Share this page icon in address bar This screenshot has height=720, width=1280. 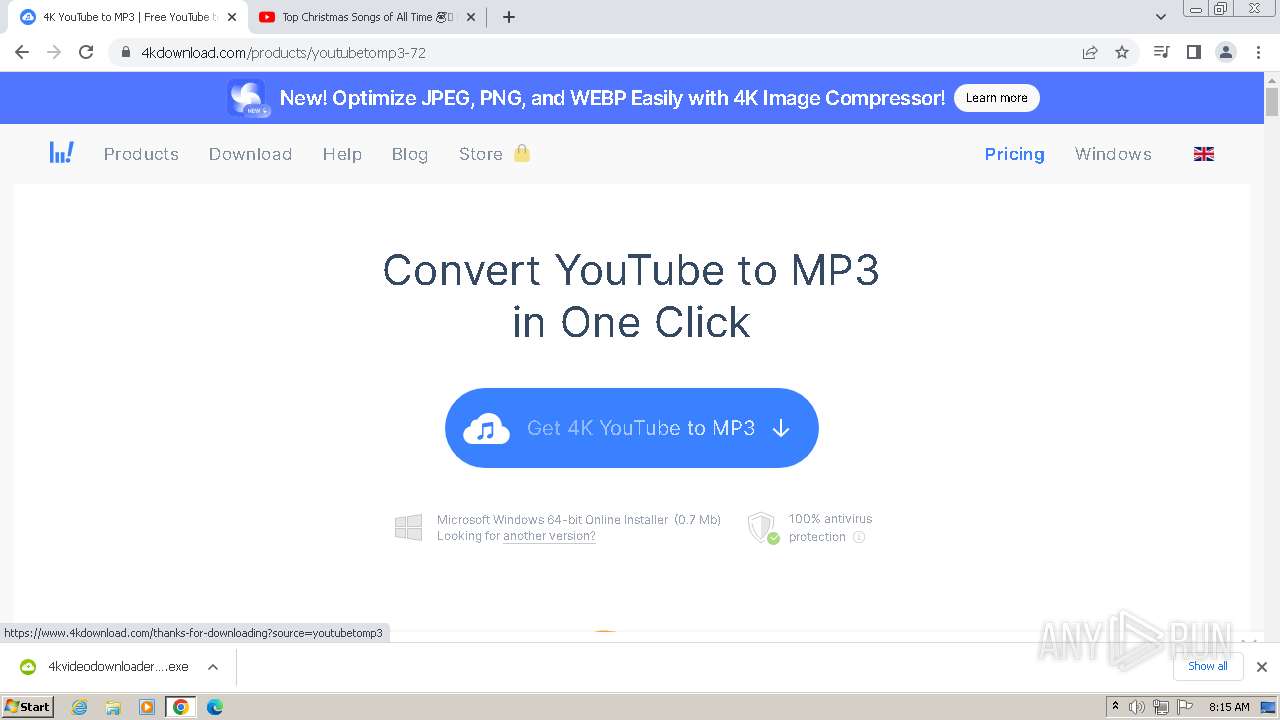[1090, 52]
